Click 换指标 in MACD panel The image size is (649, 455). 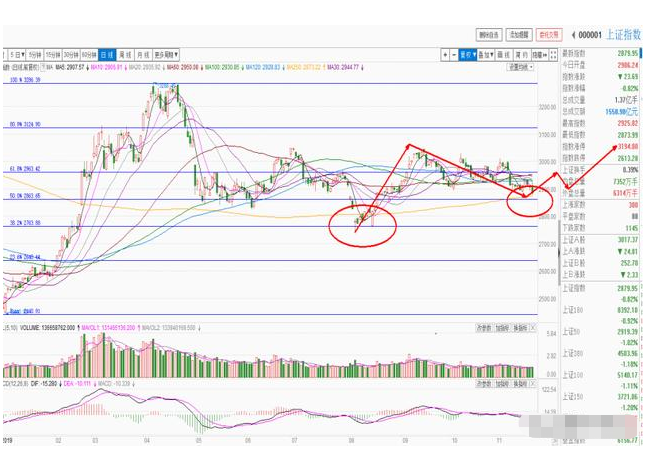point(520,384)
